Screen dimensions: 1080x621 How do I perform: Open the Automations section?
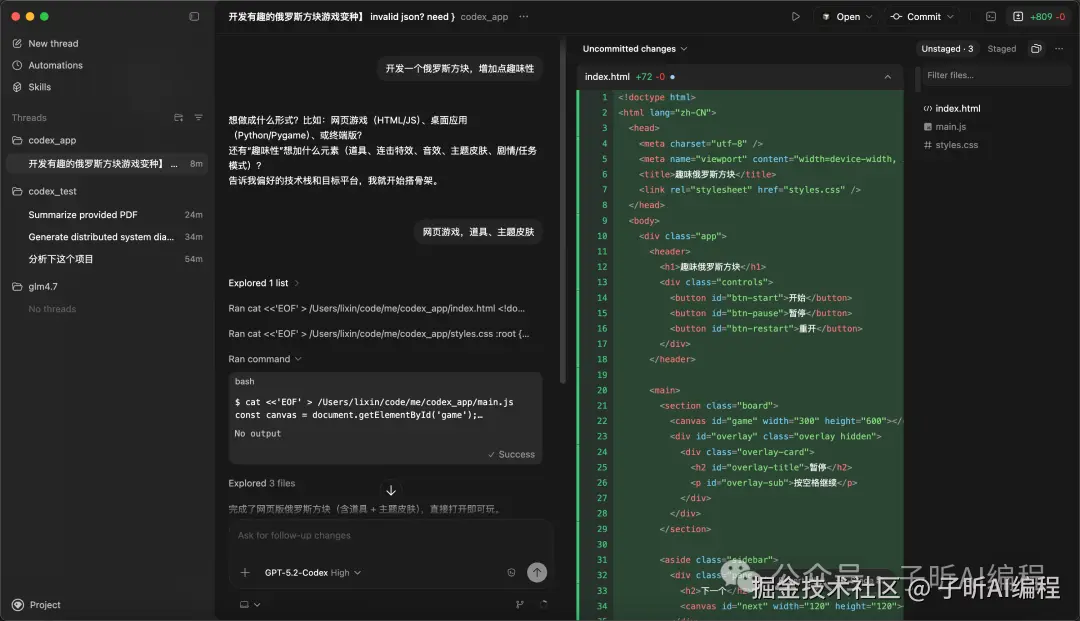point(54,65)
